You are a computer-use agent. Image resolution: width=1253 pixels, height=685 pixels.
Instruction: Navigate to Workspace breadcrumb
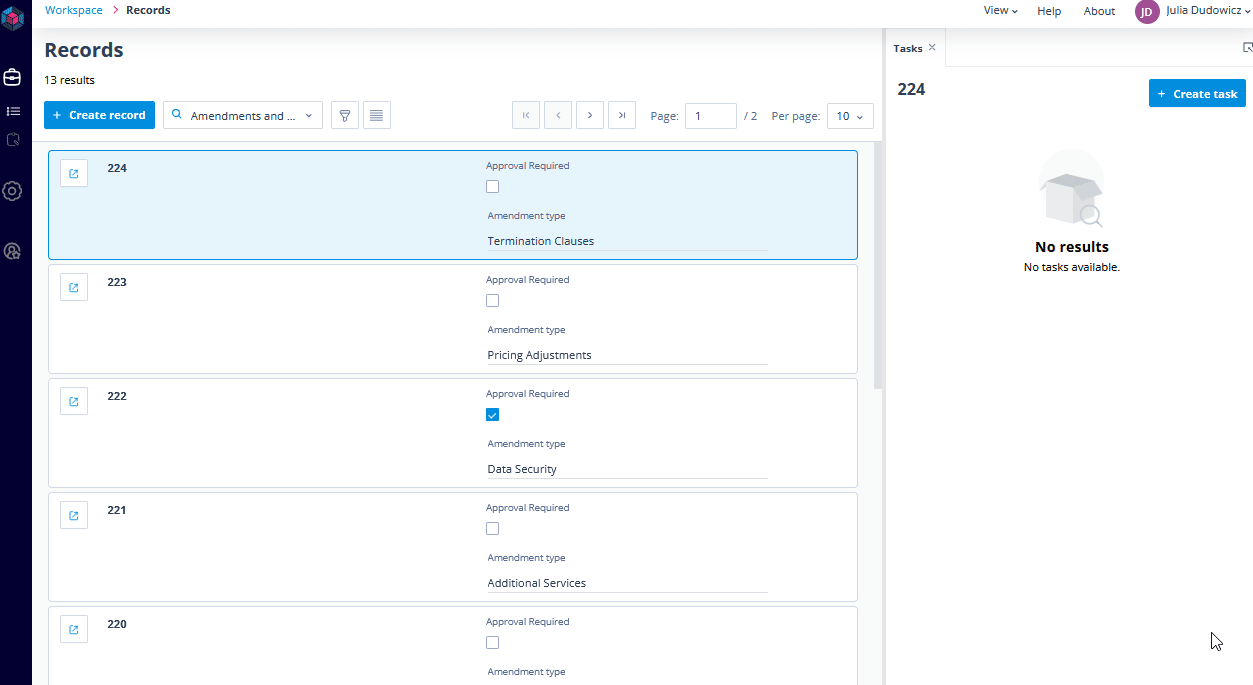coord(74,10)
